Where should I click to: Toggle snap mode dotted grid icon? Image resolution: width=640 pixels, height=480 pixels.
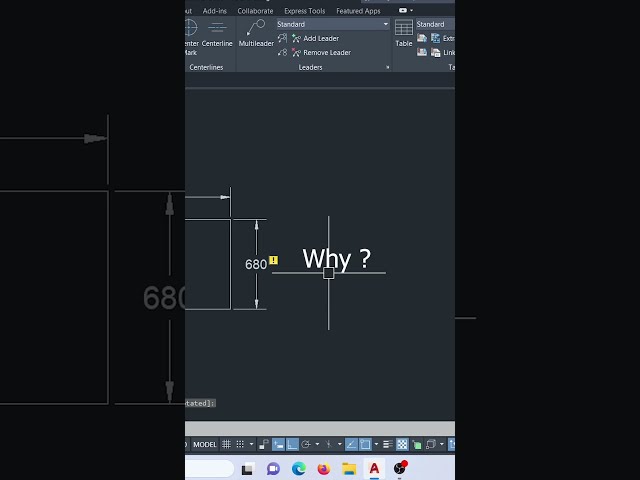pos(240,444)
